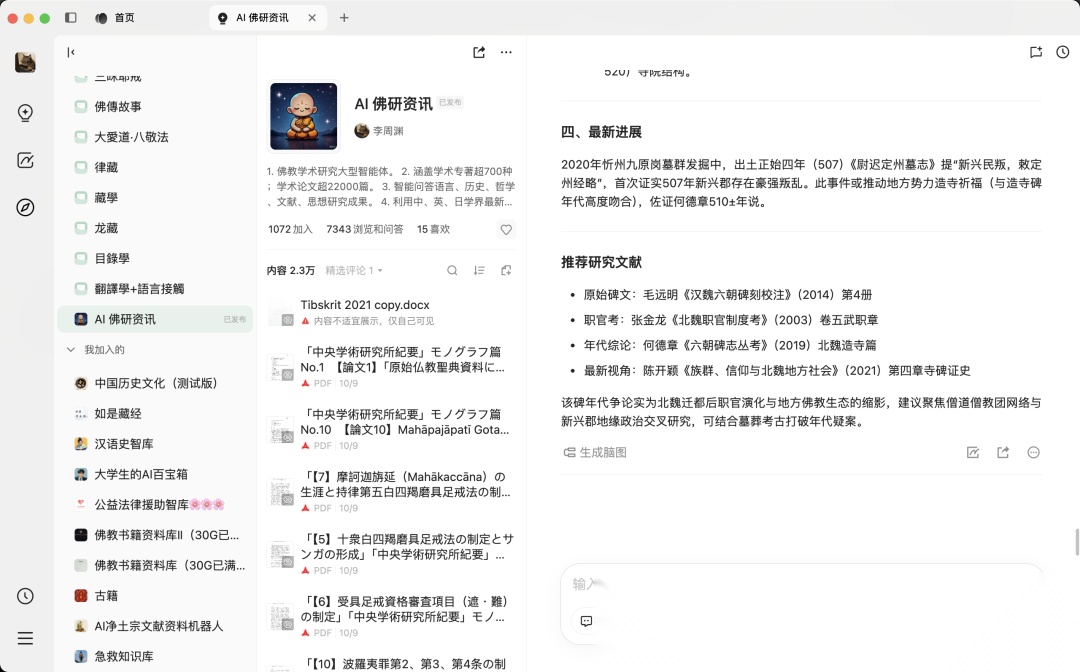The image size is (1080, 672).
Task: Open the Tibskrit 2021 copy.docx file
Action: (391, 312)
